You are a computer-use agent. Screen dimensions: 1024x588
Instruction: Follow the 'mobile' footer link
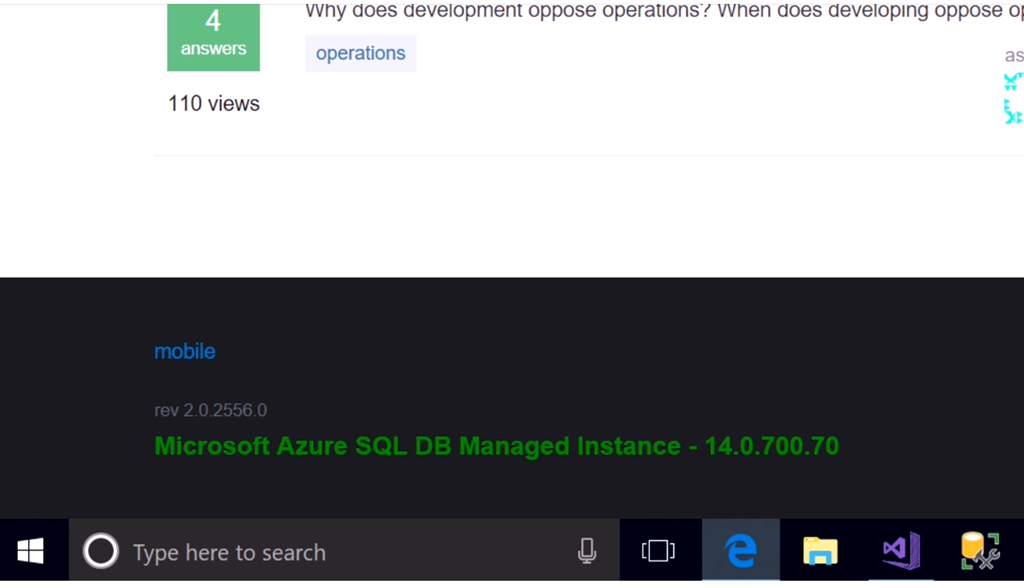click(x=185, y=351)
